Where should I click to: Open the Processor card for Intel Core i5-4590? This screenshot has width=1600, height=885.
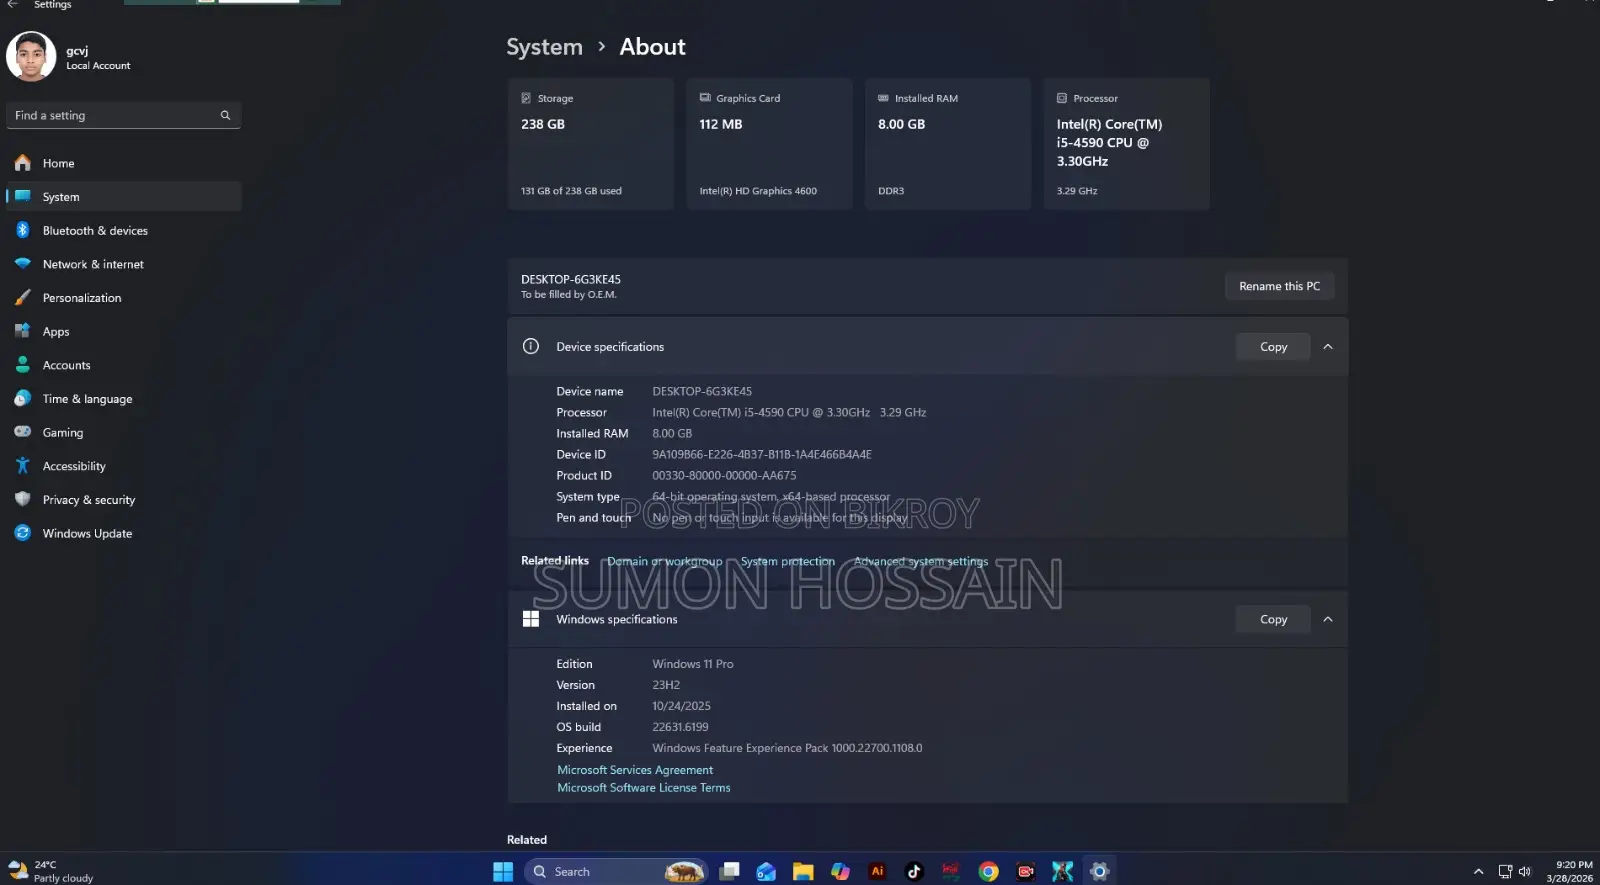pos(1126,144)
